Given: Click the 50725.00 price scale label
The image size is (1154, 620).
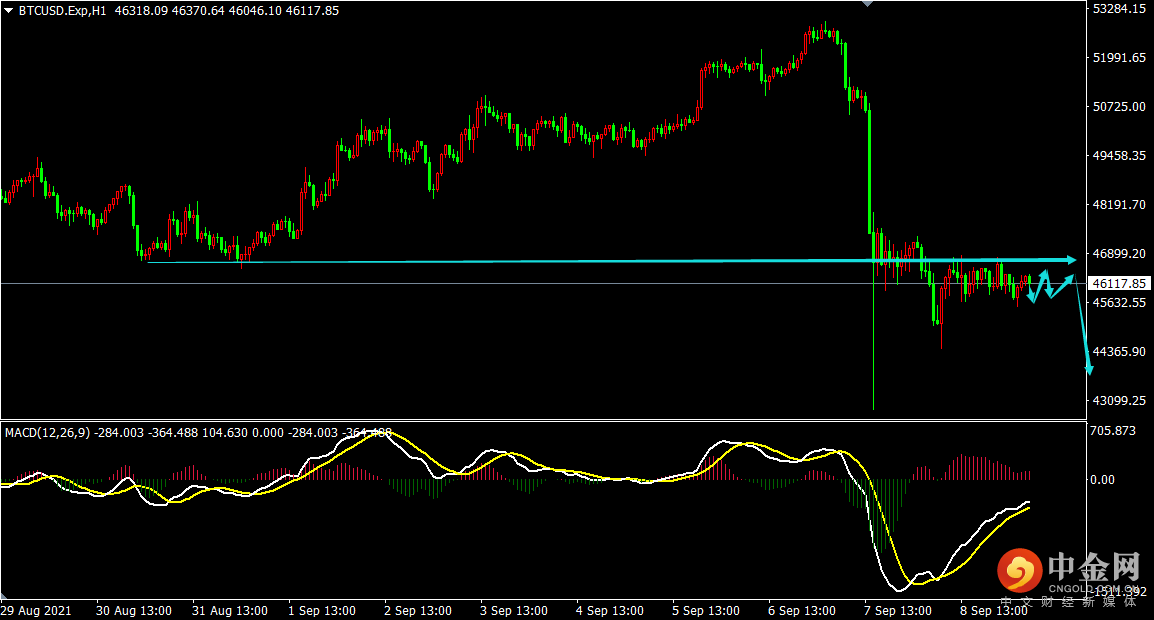Looking at the screenshot, I should click(1119, 107).
